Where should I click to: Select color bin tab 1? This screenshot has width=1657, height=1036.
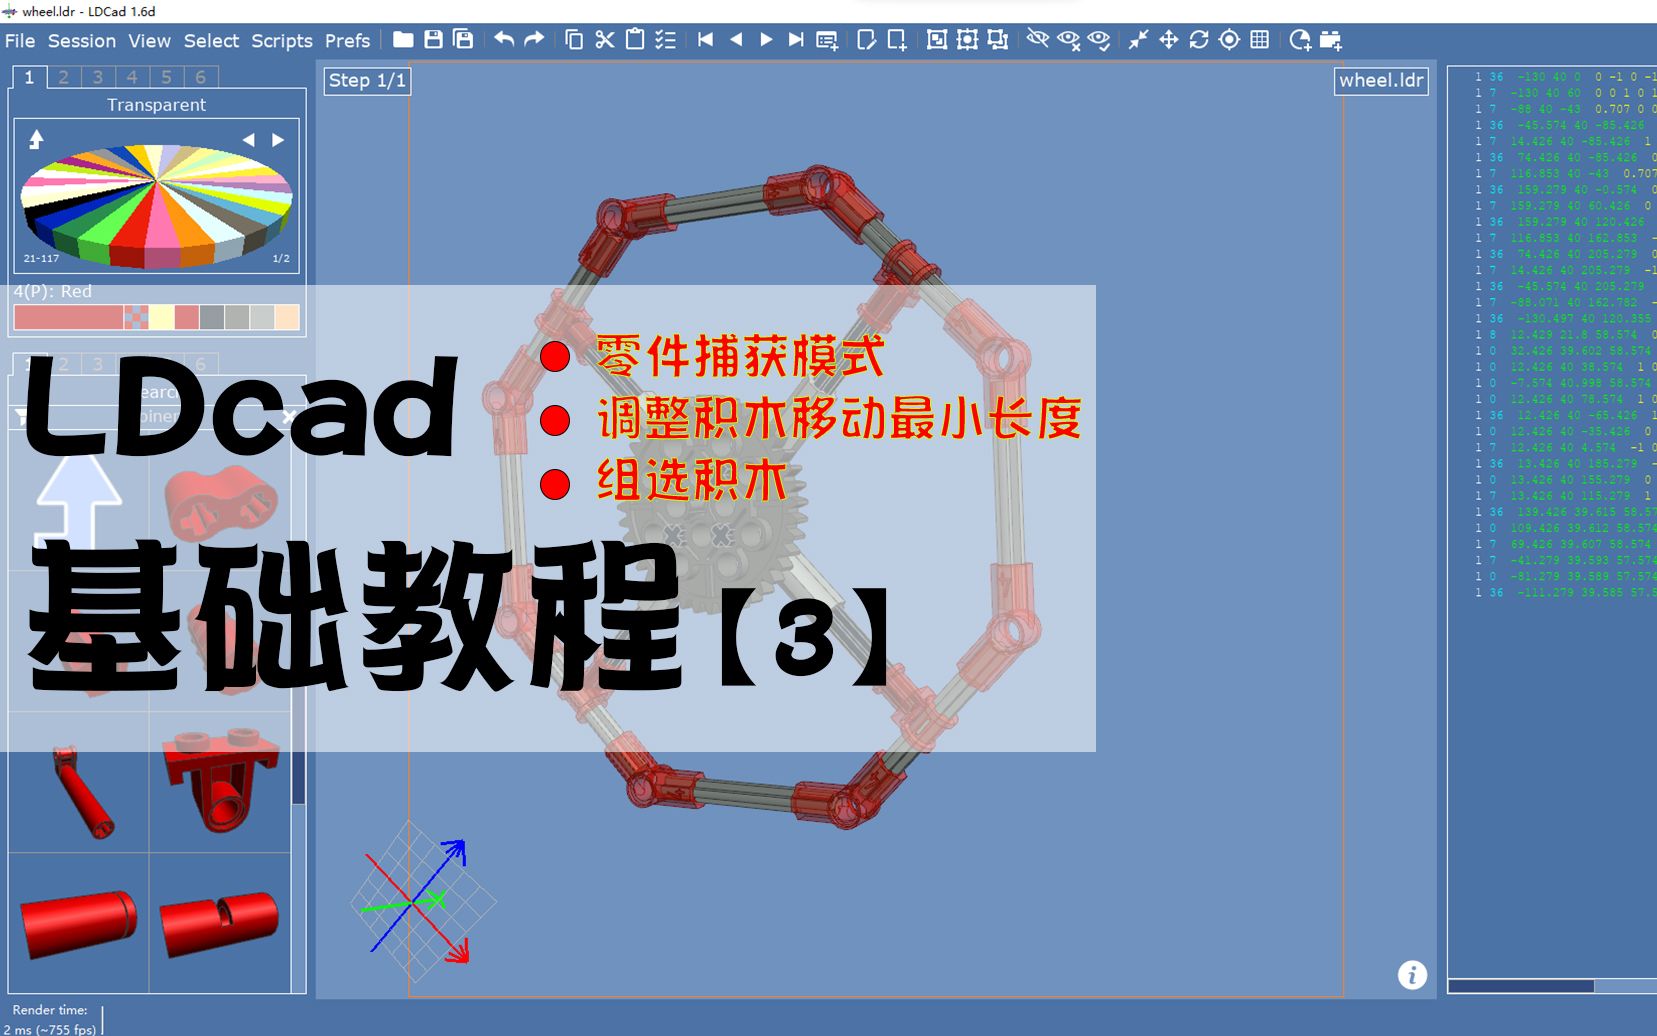pyautogui.click(x=29, y=77)
